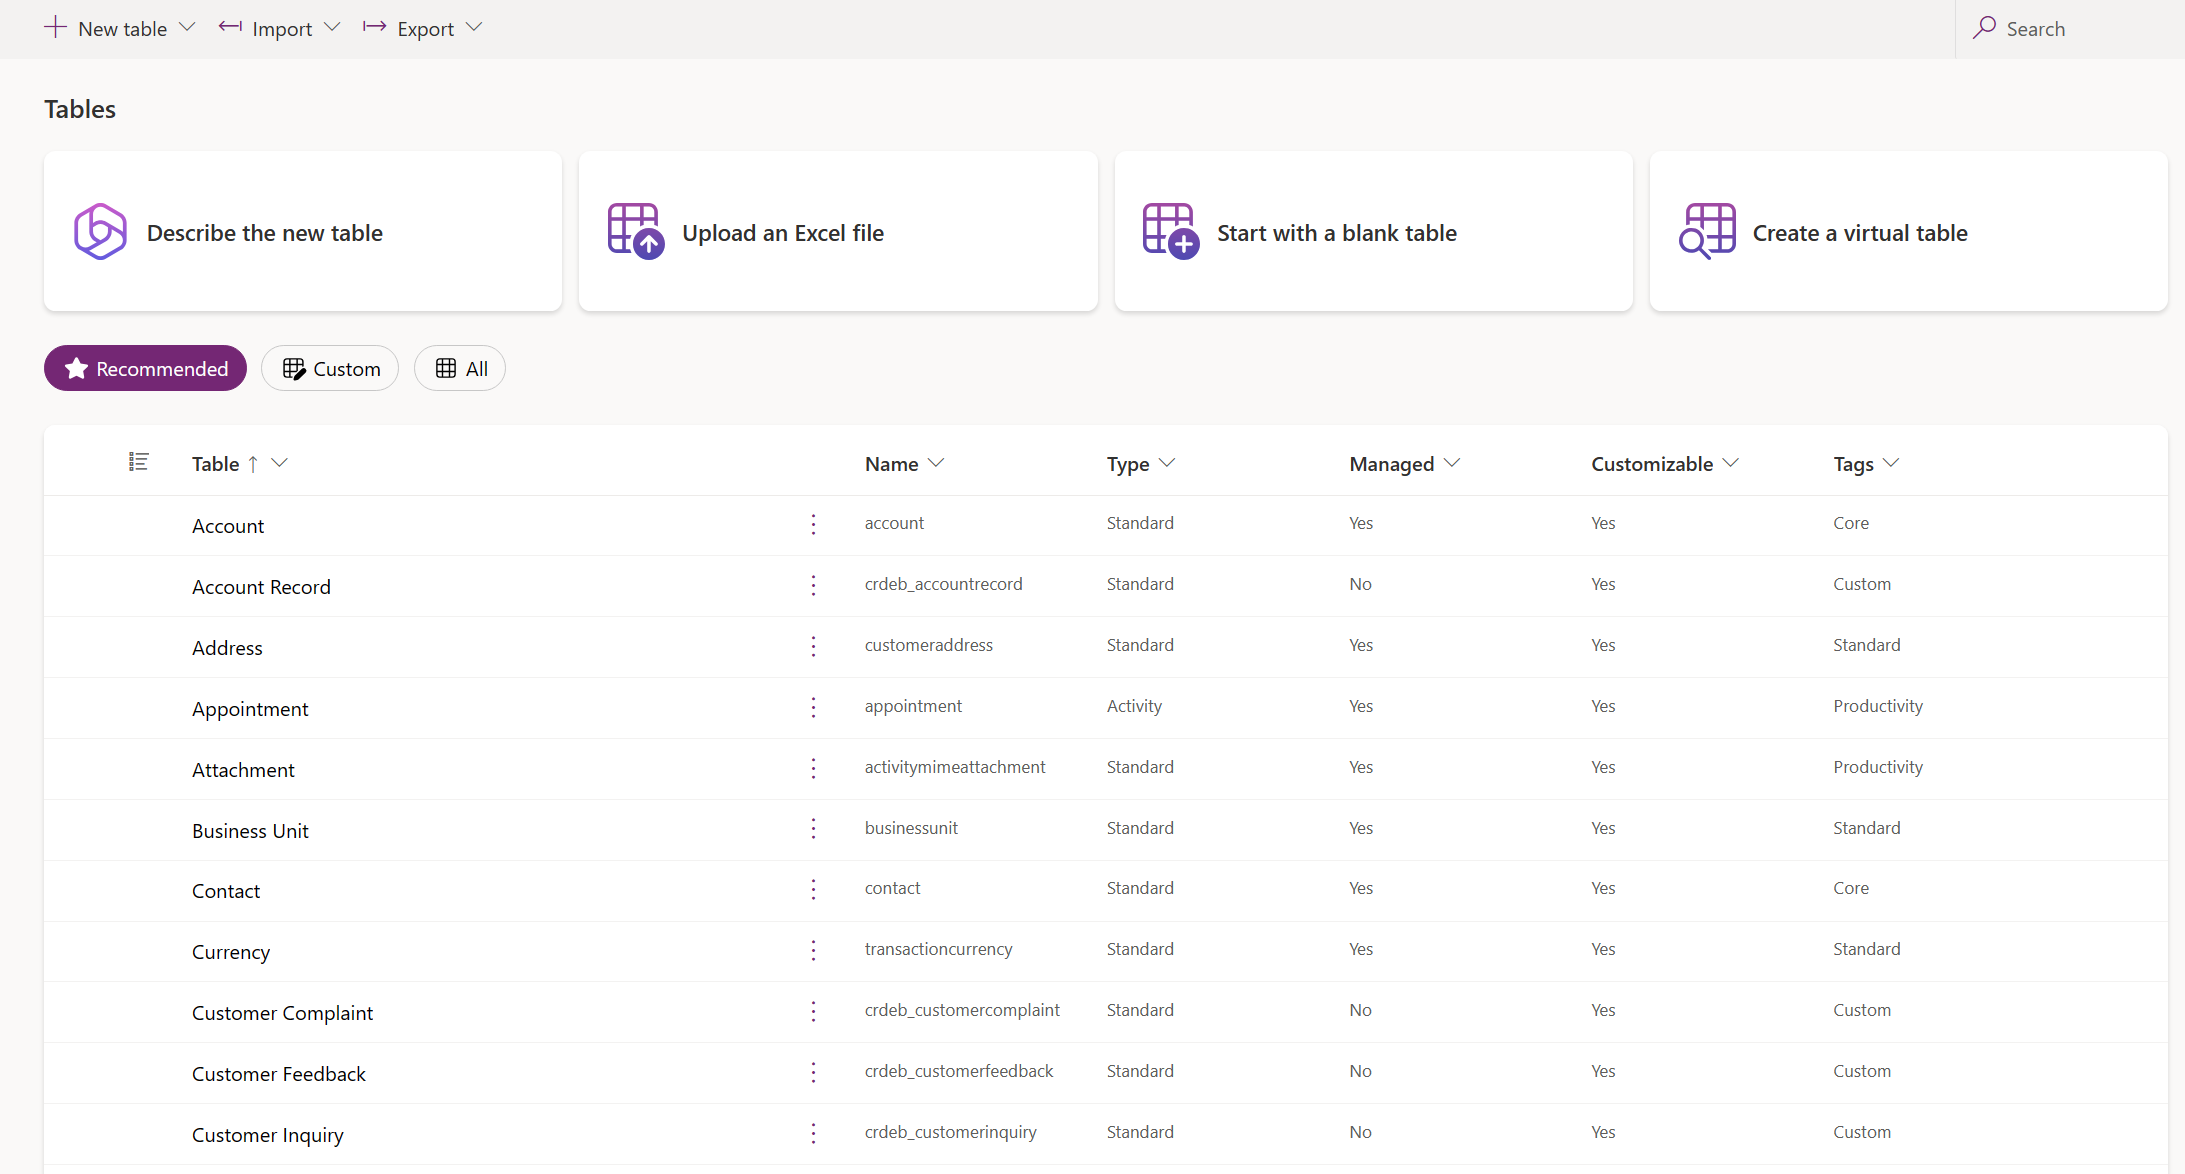Click the AI 'Describe the new table' icon

[97, 231]
